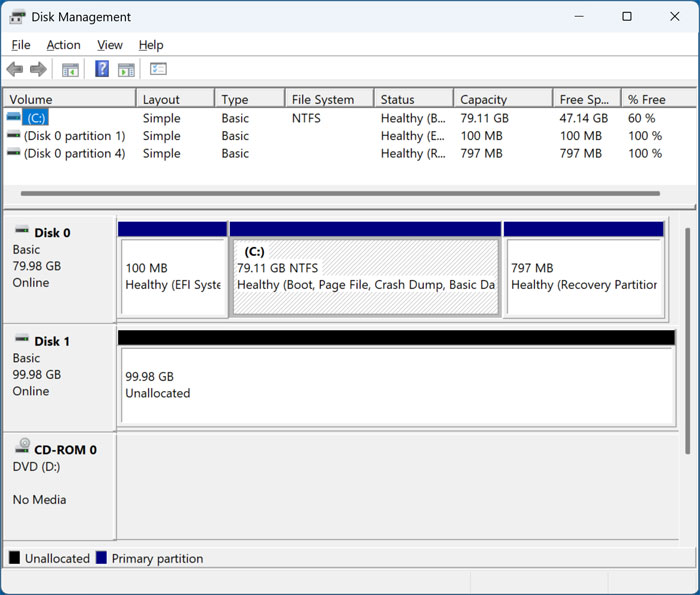Click the Primary partition legend label
Viewport: 700px width, 595px height.
coord(157,559)
